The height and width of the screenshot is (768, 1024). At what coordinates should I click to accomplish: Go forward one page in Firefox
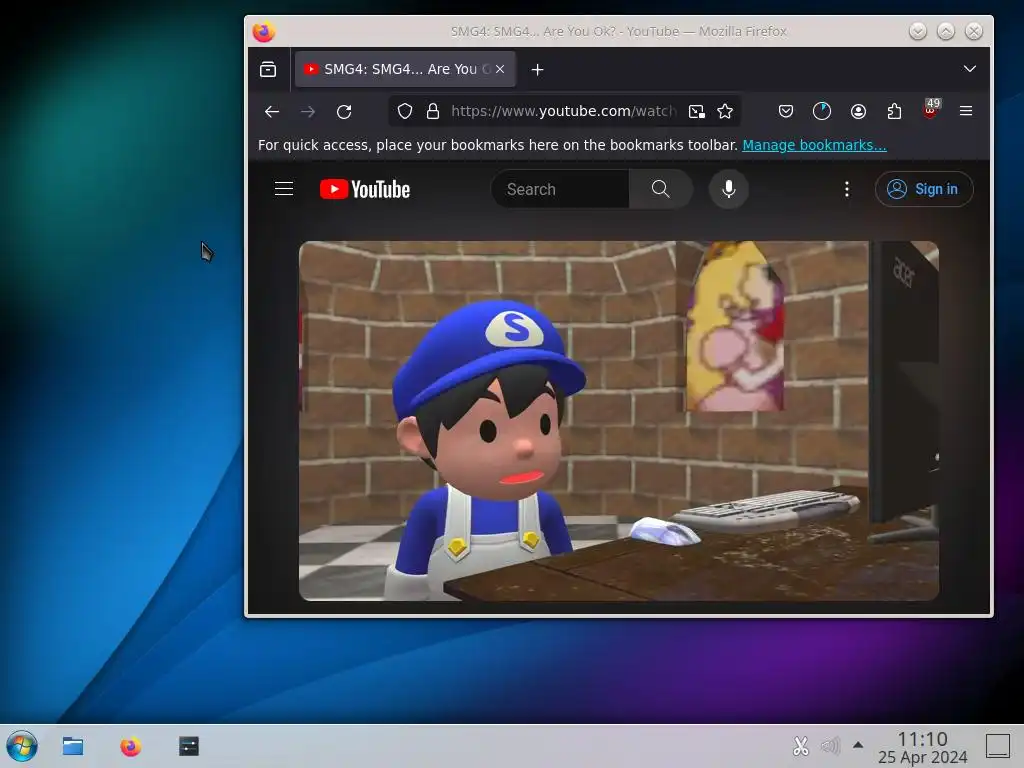click(308, 112)
